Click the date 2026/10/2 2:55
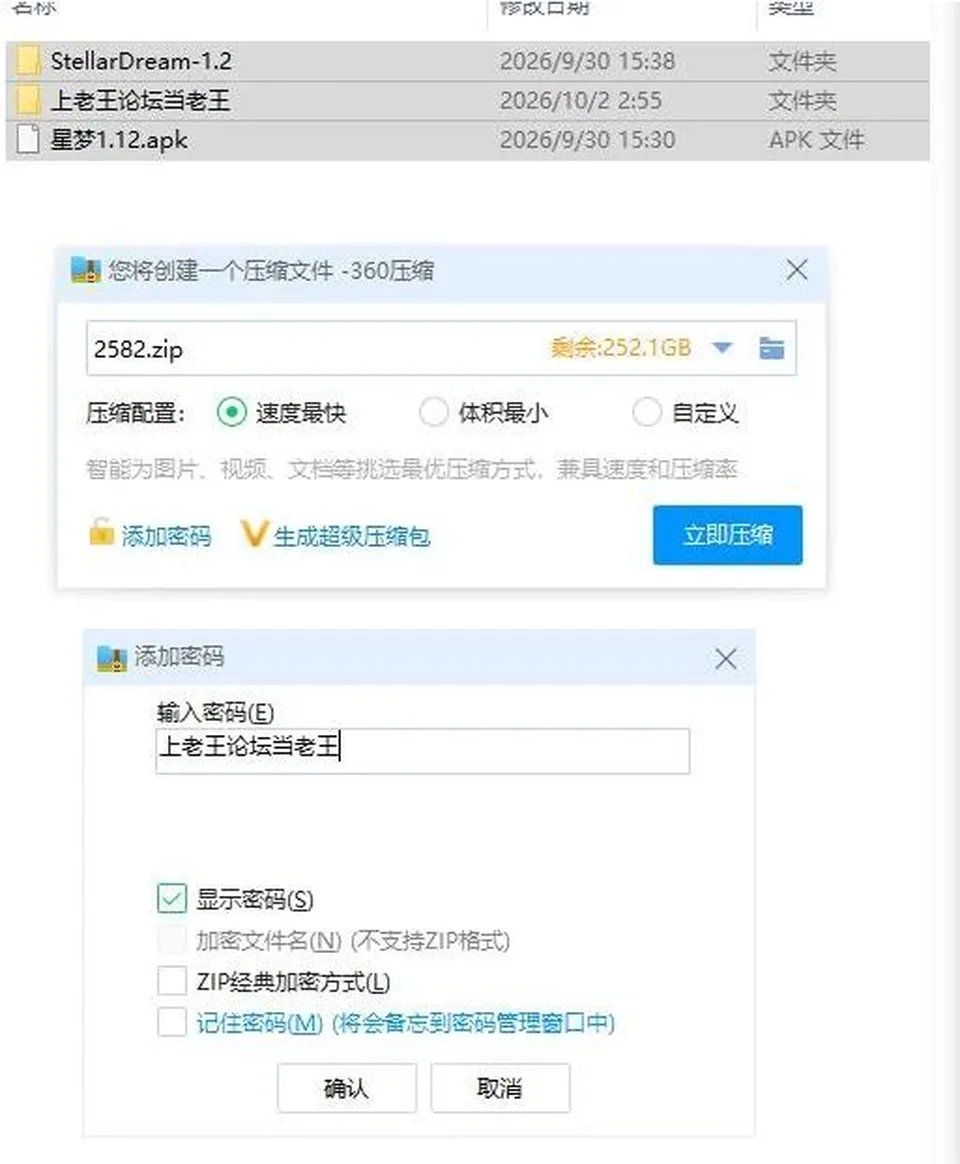 pos(581,100)
